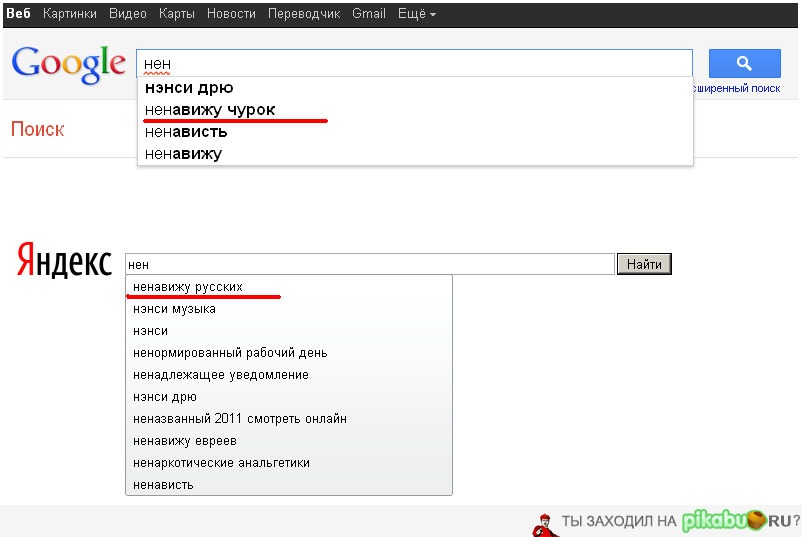Open Переводчик in the top bar

coord(304,13)
